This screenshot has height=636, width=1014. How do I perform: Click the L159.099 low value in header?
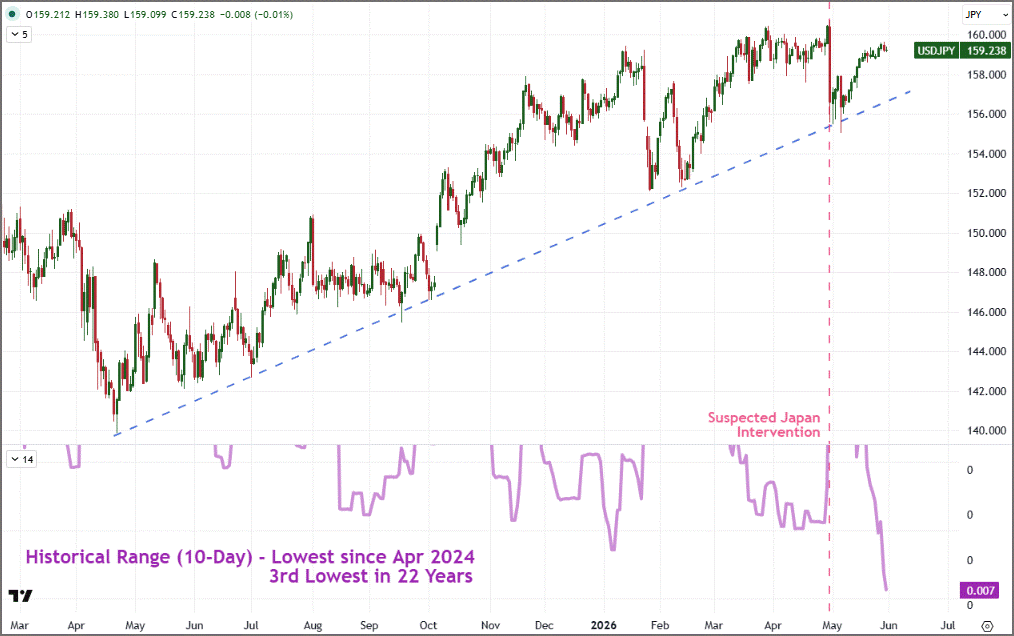145,14
